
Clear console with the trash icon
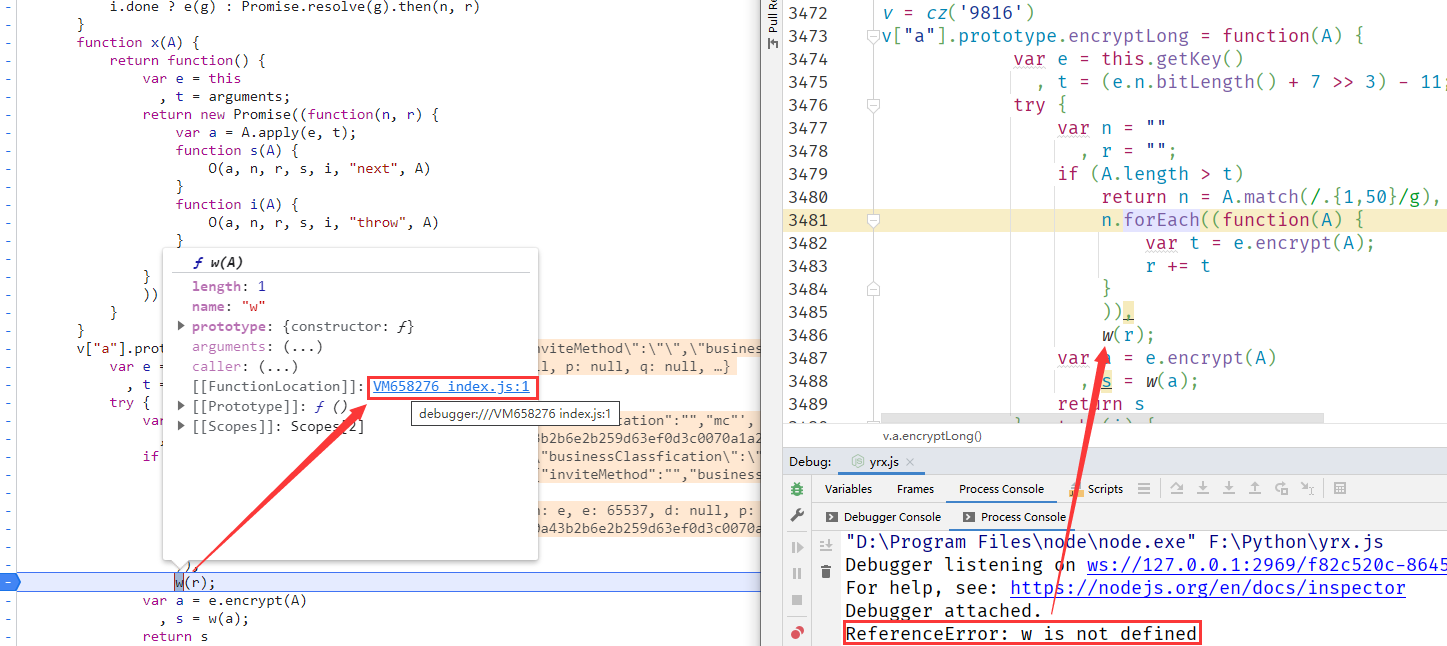(x=826, y=571)
